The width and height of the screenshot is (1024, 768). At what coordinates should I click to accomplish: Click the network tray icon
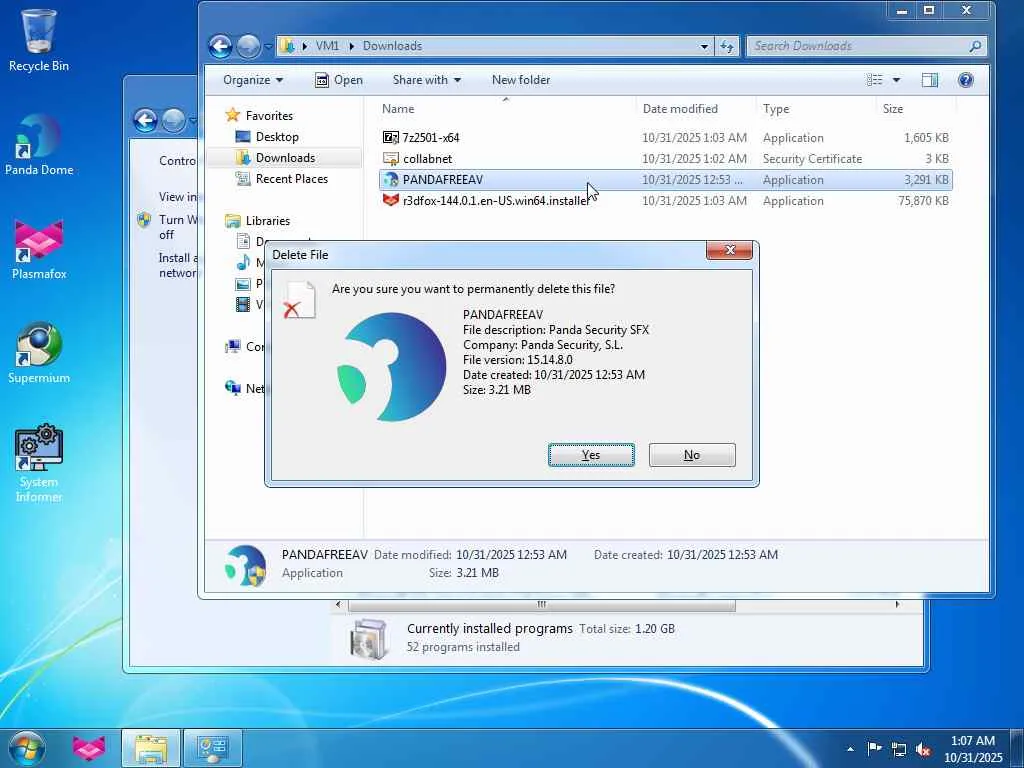pyautogui.click(x=899, y=749)
